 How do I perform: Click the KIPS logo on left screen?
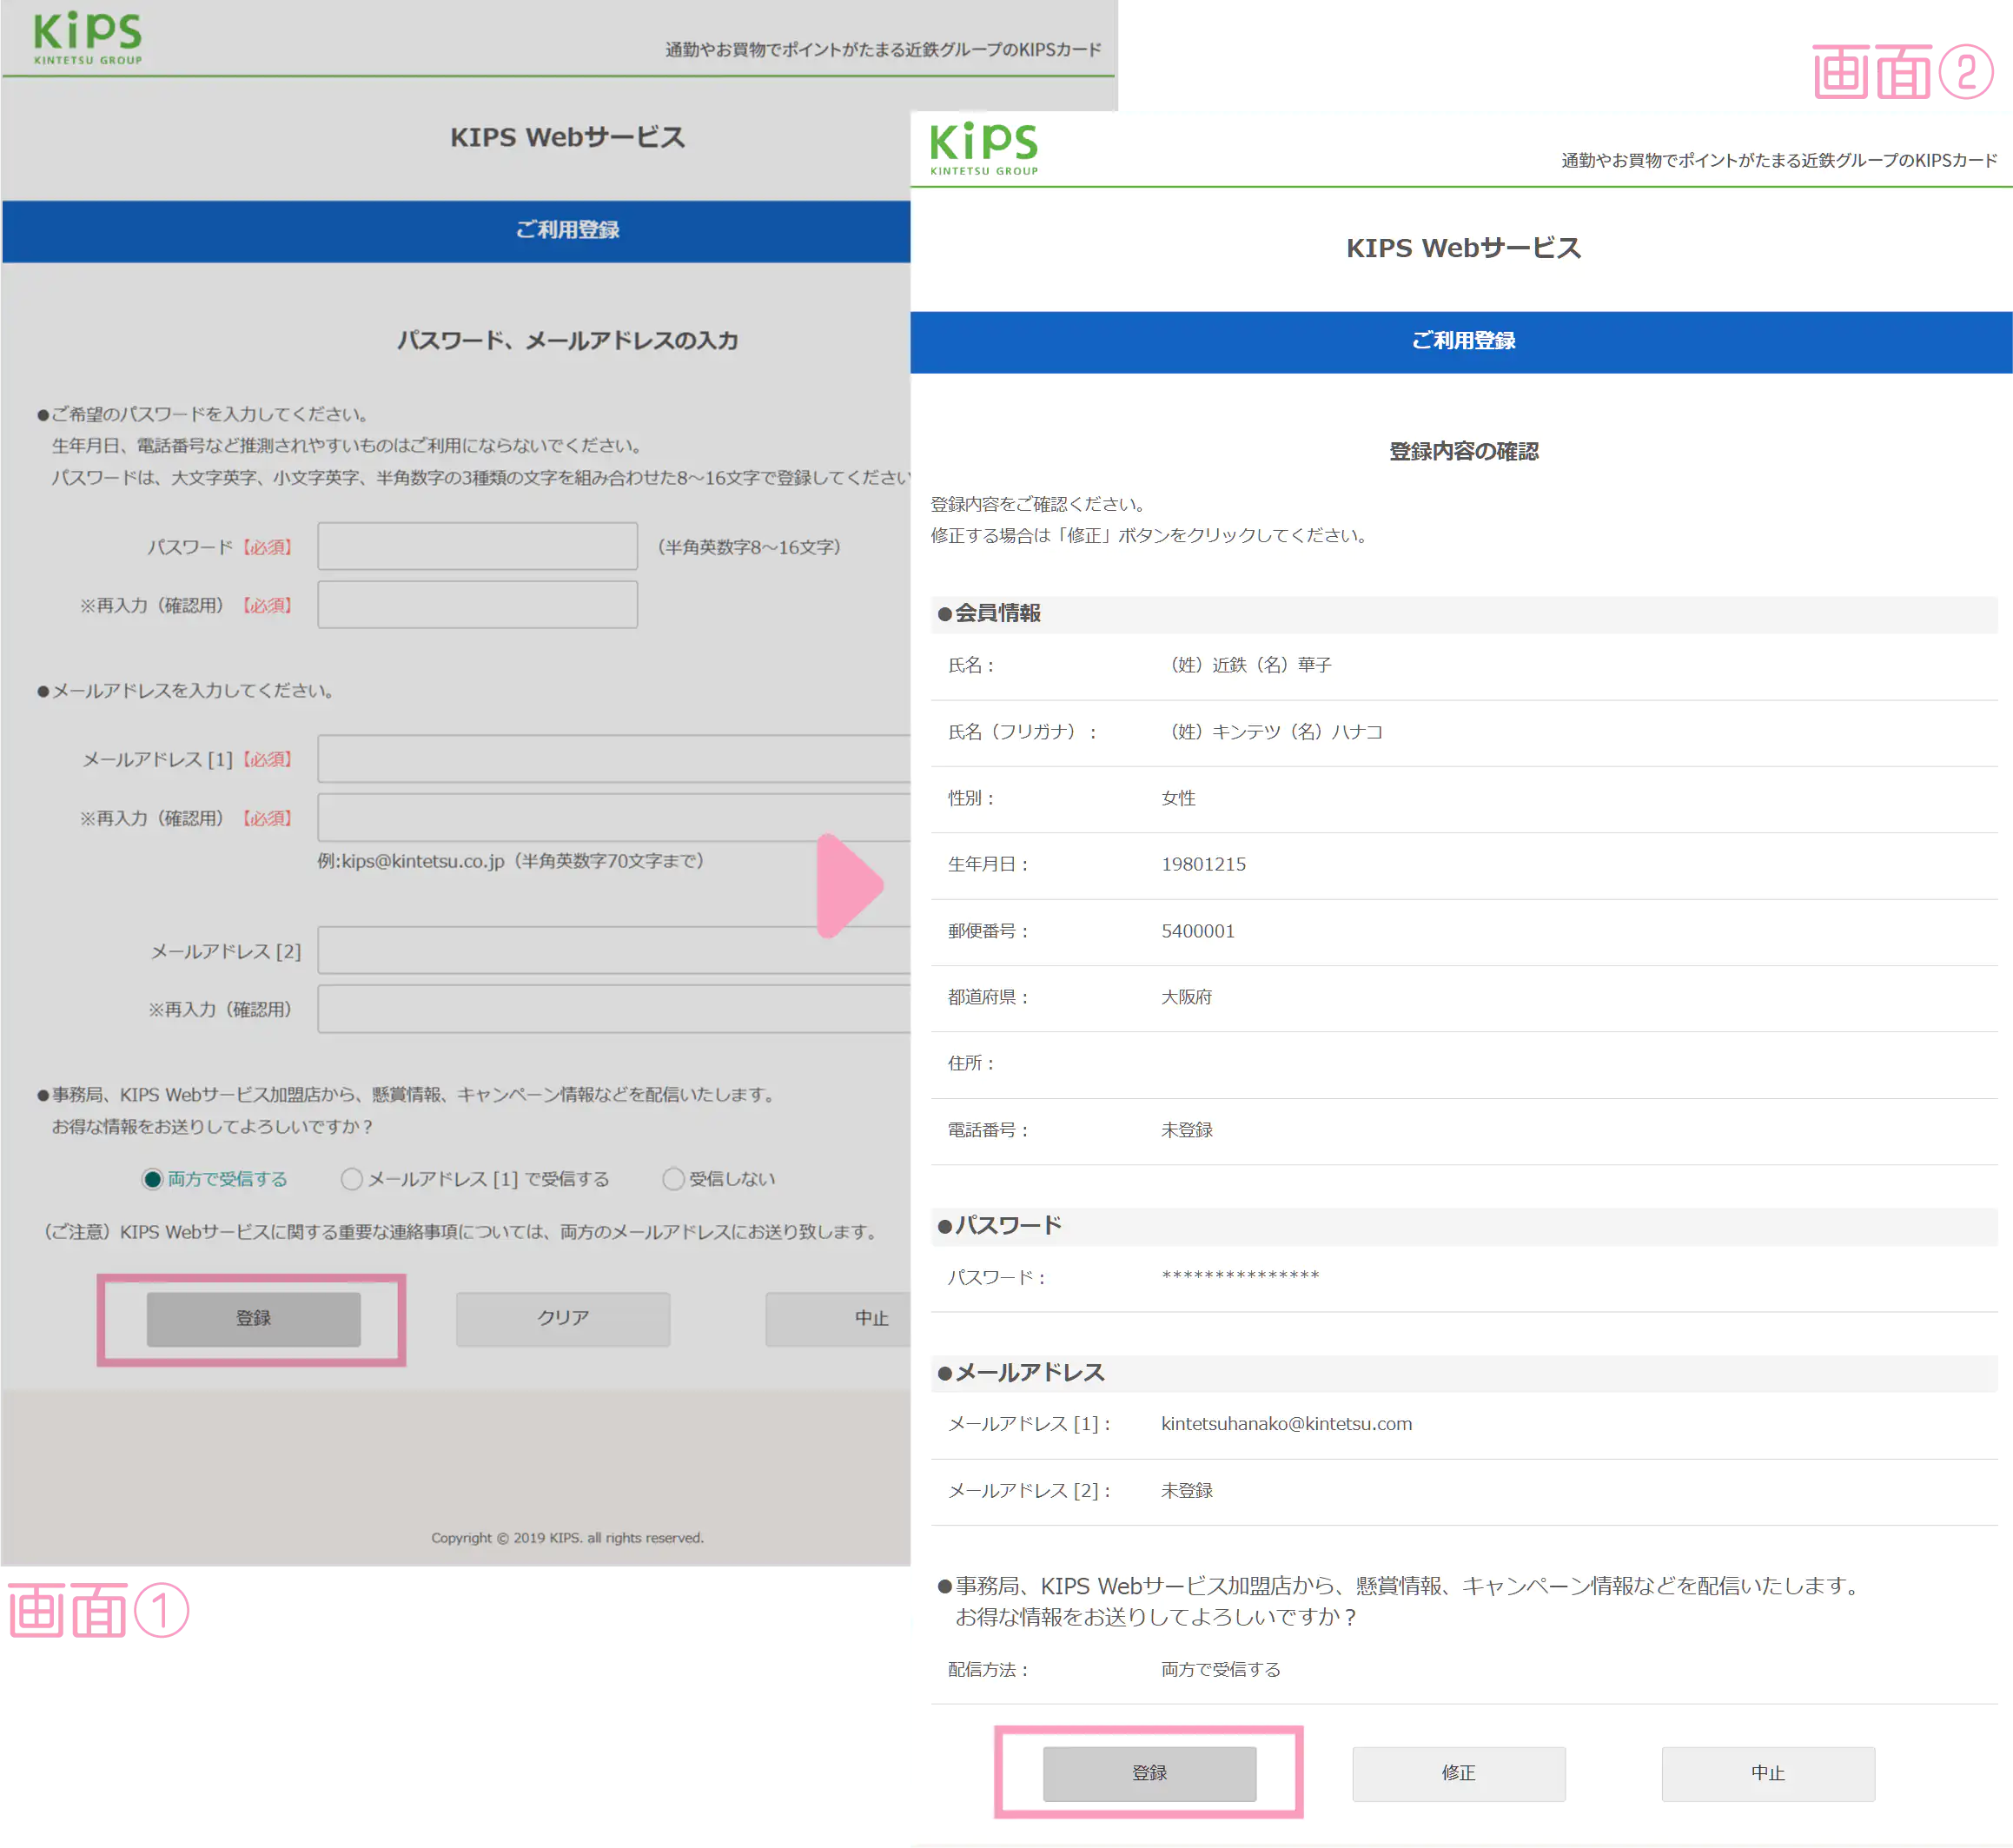point(88,37)
